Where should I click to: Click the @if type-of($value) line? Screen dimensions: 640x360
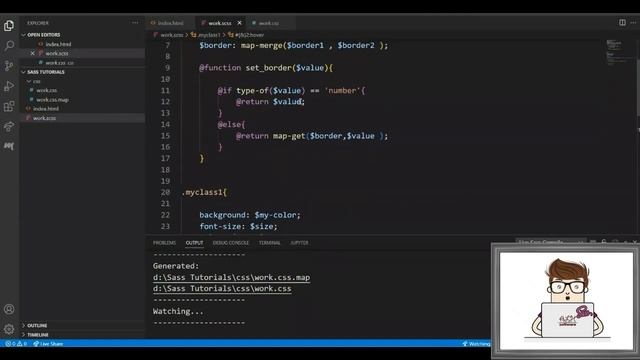[x=291, y=91]
